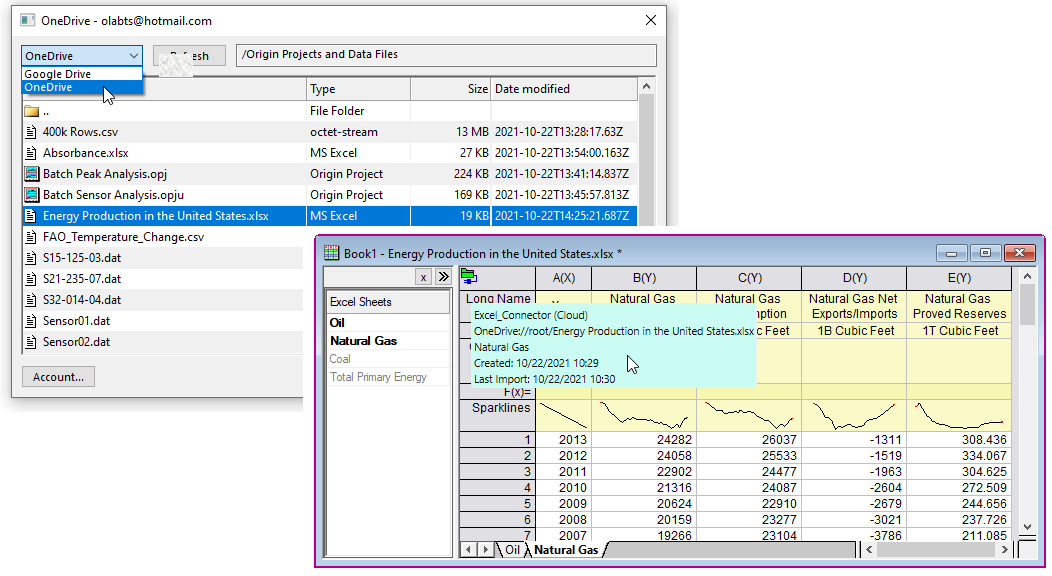
Task: Click the 400k Rows.csv file icon
Action: coord(32,132)
